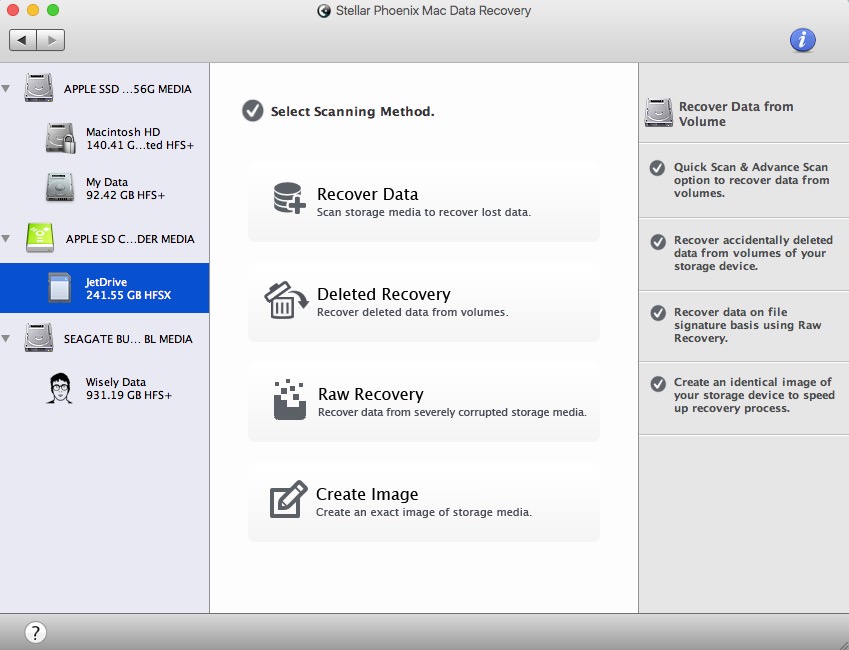Image resolution: width=849 pixels, height=650 pixels.
Task: Click checkmark beside Recover accidentally deleted data
Action: click(658, 242)
